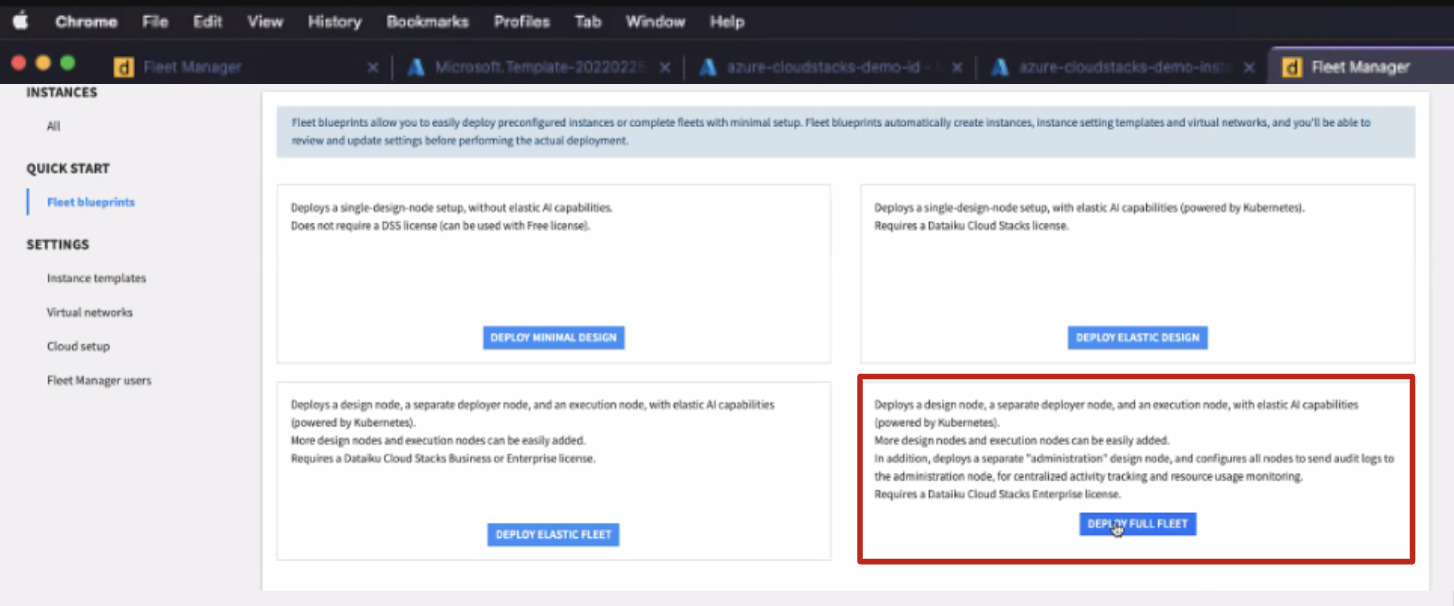The width and height of the screenshot is (1454, 606).
Task: Open the Help menu
Action: pos(727,21)
